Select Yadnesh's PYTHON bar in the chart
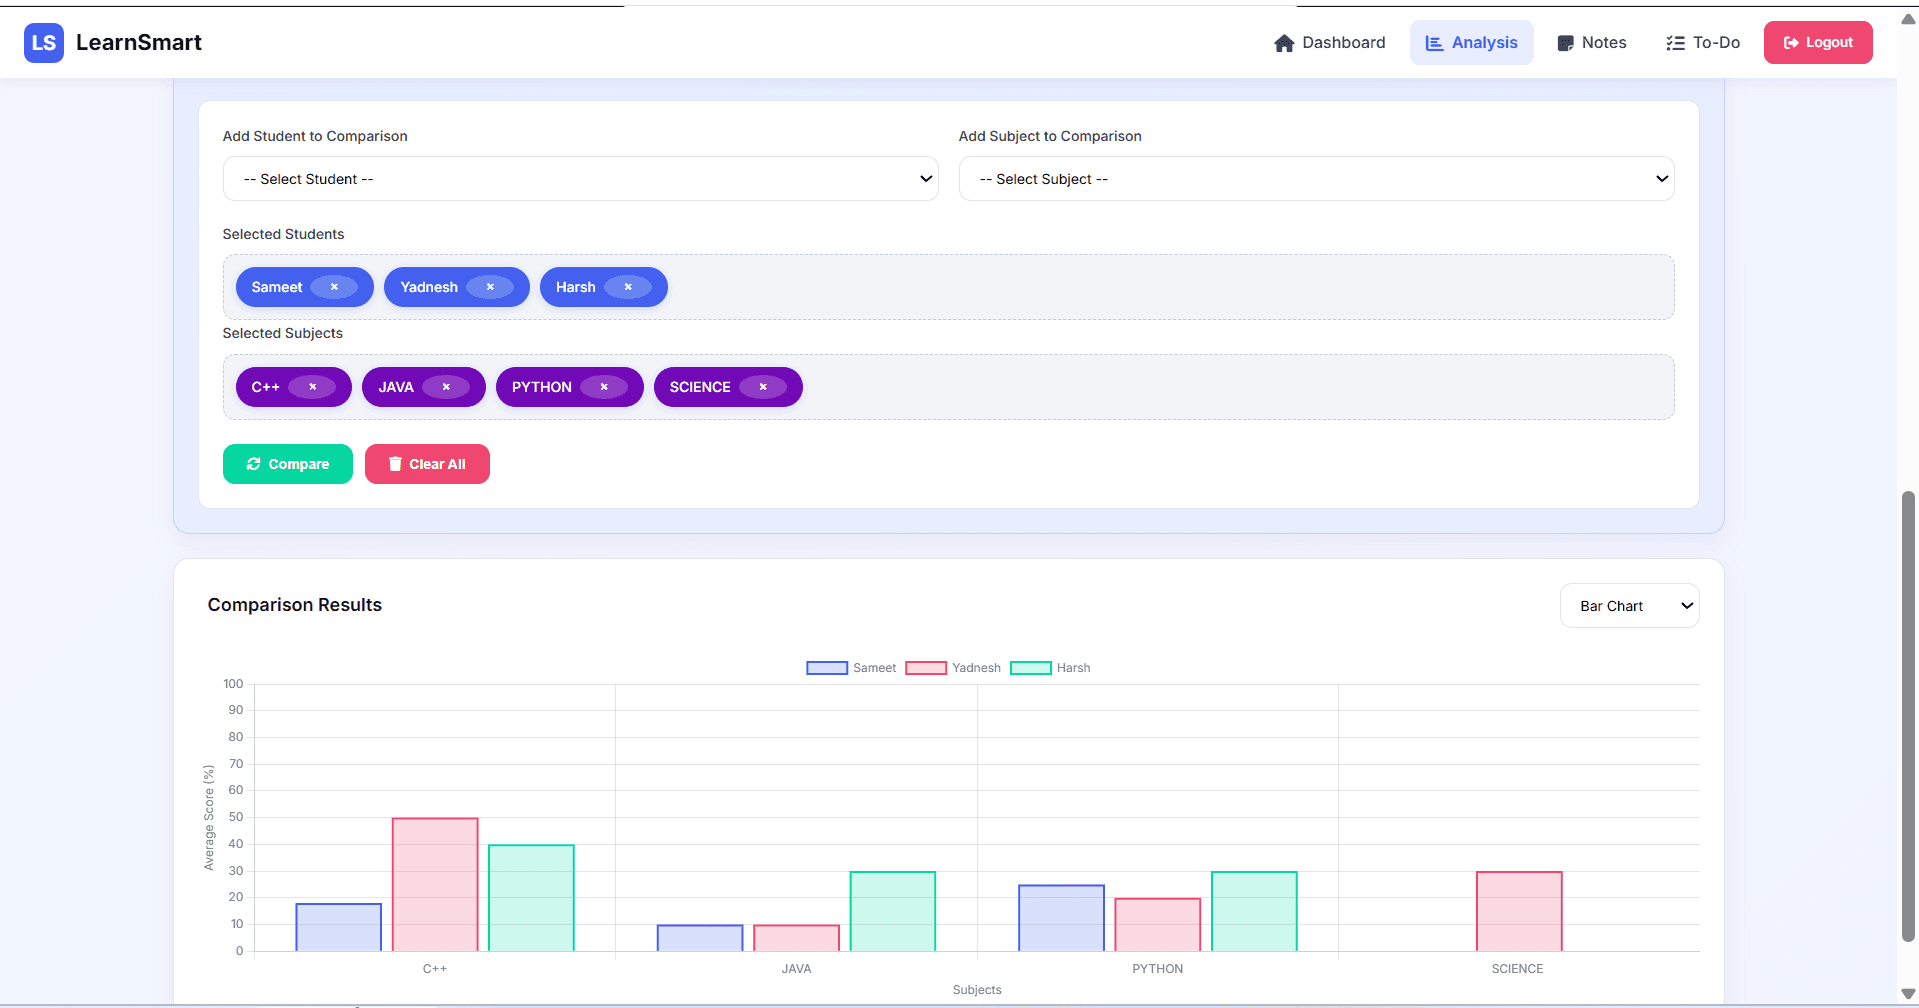The width and height of the screenshot is (1919, 1008). (1158, 925)
